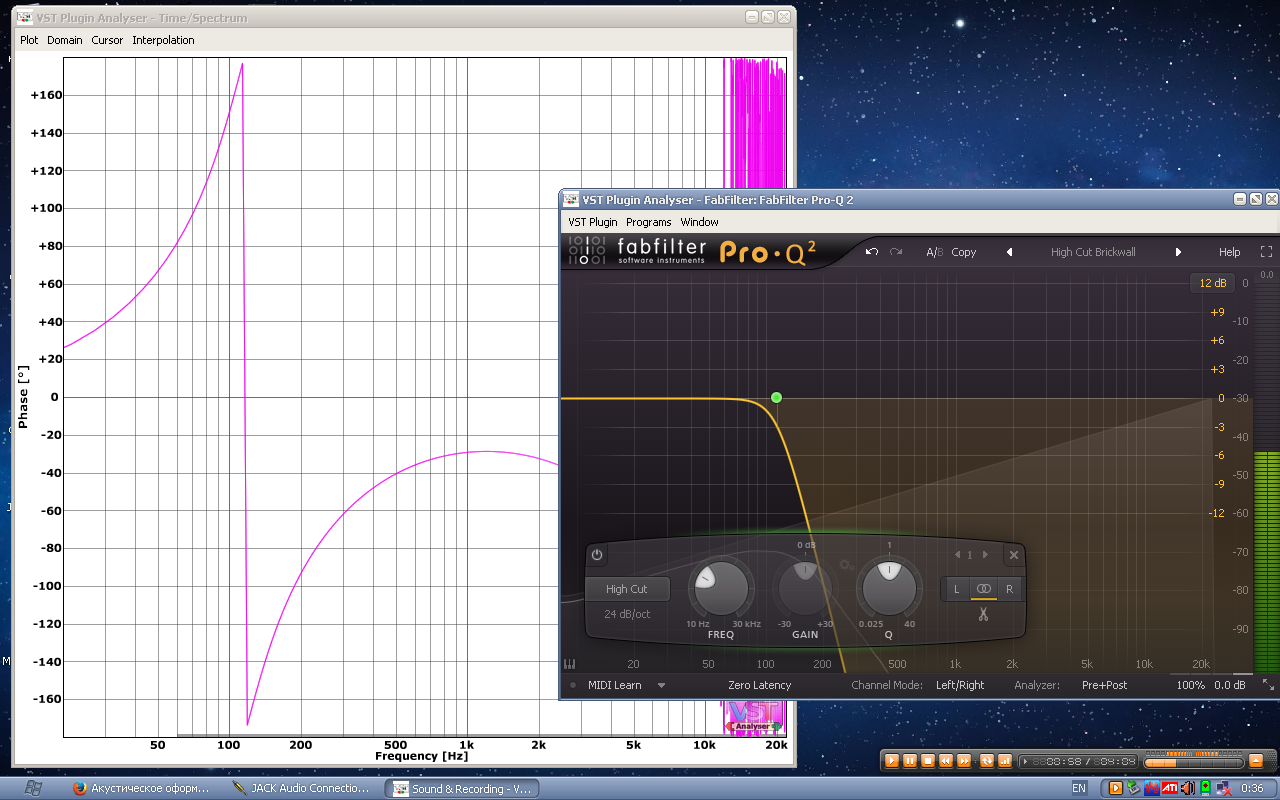Toggle the piano keyboard display icon
Image resolution: width=1280 pixels, height=800 pixels.
coord(570,664)
